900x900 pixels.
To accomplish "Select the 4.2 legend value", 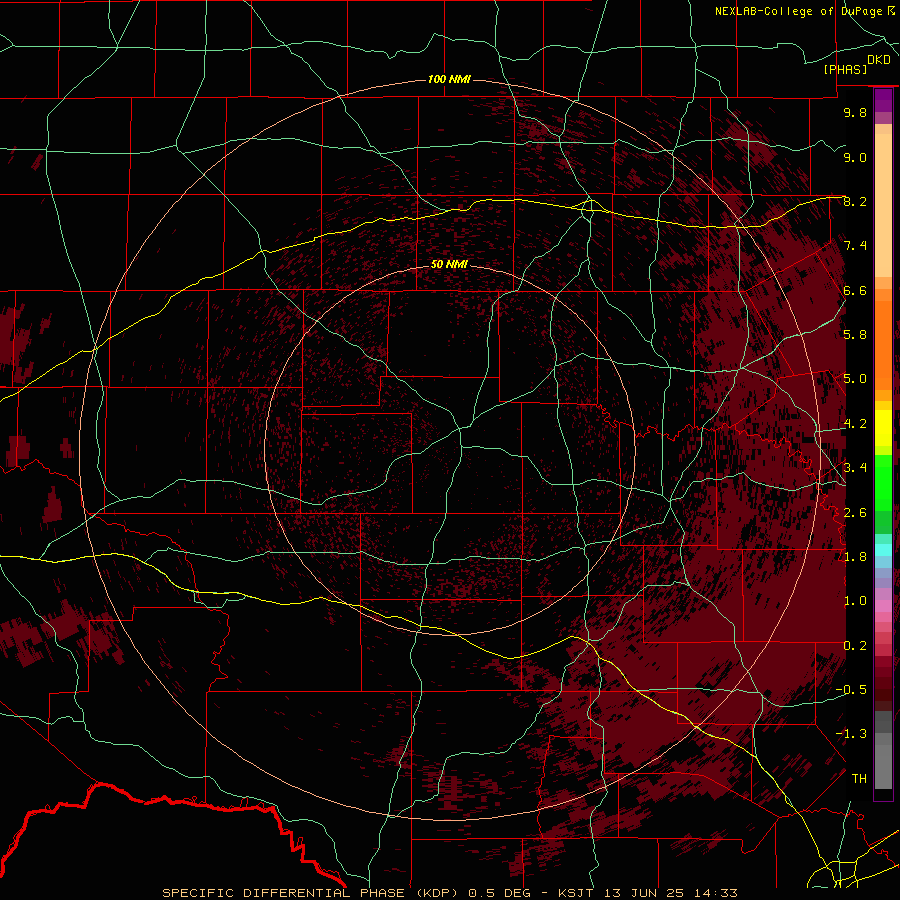I will pos(855,424).
